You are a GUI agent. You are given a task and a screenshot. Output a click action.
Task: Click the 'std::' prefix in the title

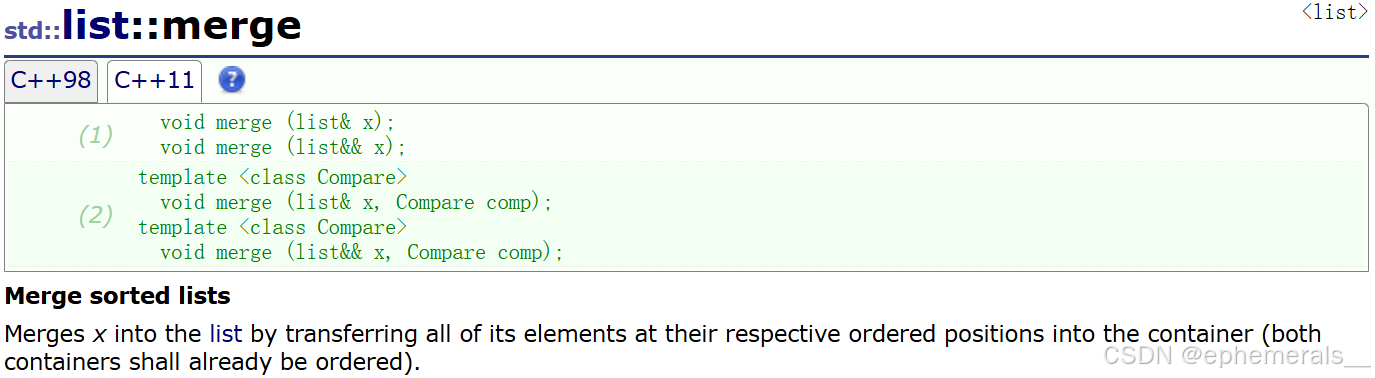(x=33, y=29)
